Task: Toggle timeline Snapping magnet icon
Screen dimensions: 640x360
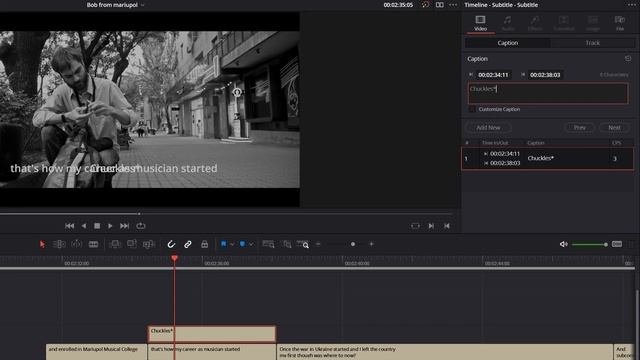Action: click(171, 244)
